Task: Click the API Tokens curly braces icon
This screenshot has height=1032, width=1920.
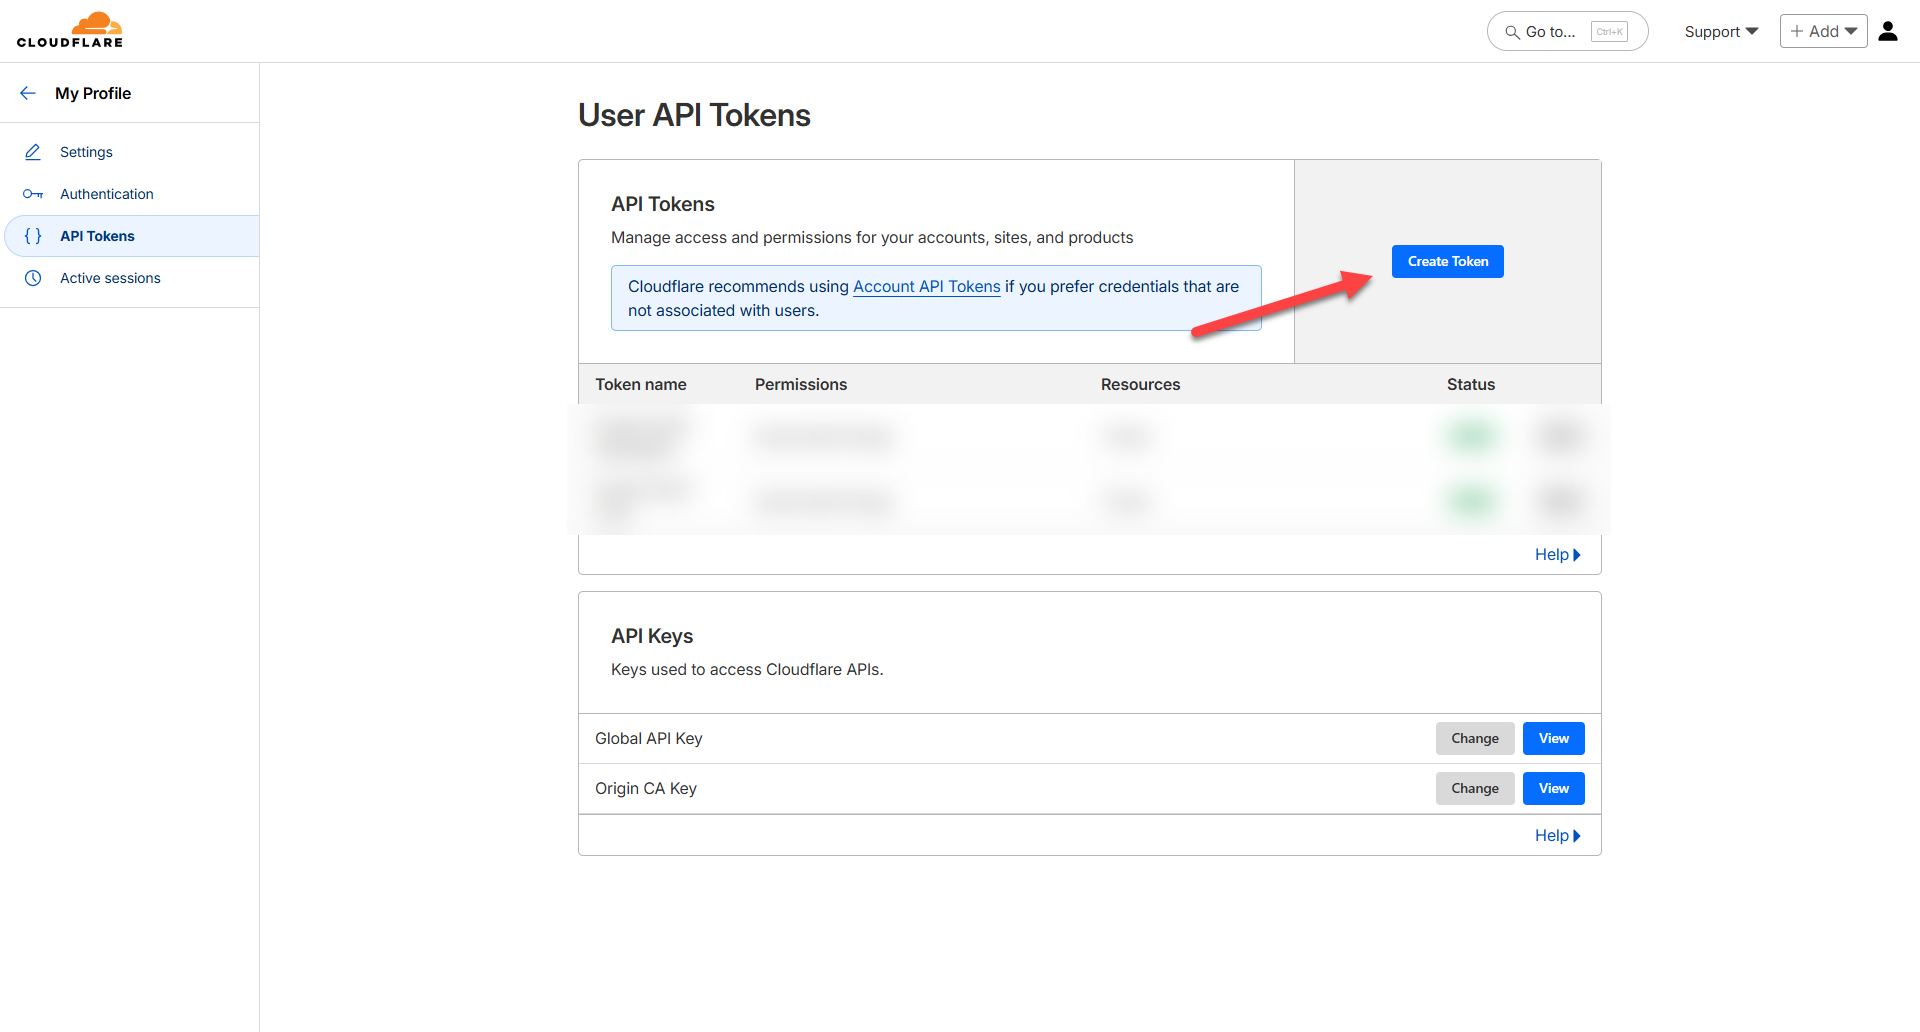Action: 33,236
